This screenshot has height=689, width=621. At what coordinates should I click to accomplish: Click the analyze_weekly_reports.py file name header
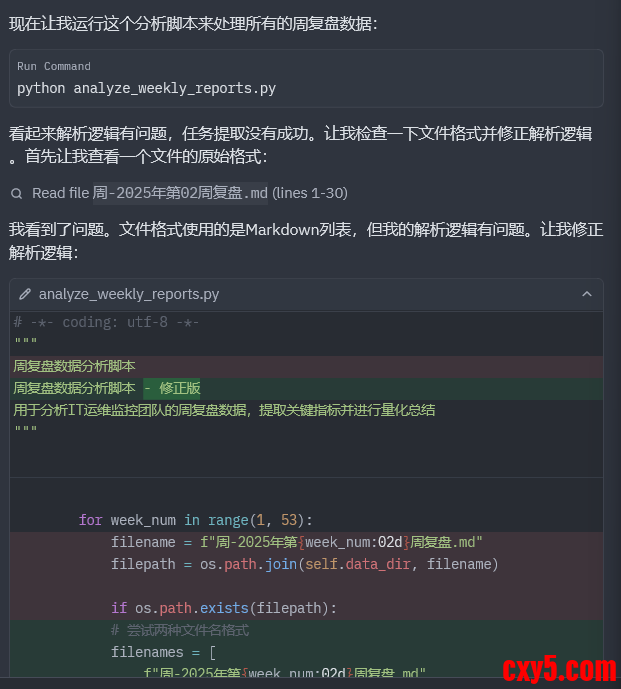pos(129,294)
